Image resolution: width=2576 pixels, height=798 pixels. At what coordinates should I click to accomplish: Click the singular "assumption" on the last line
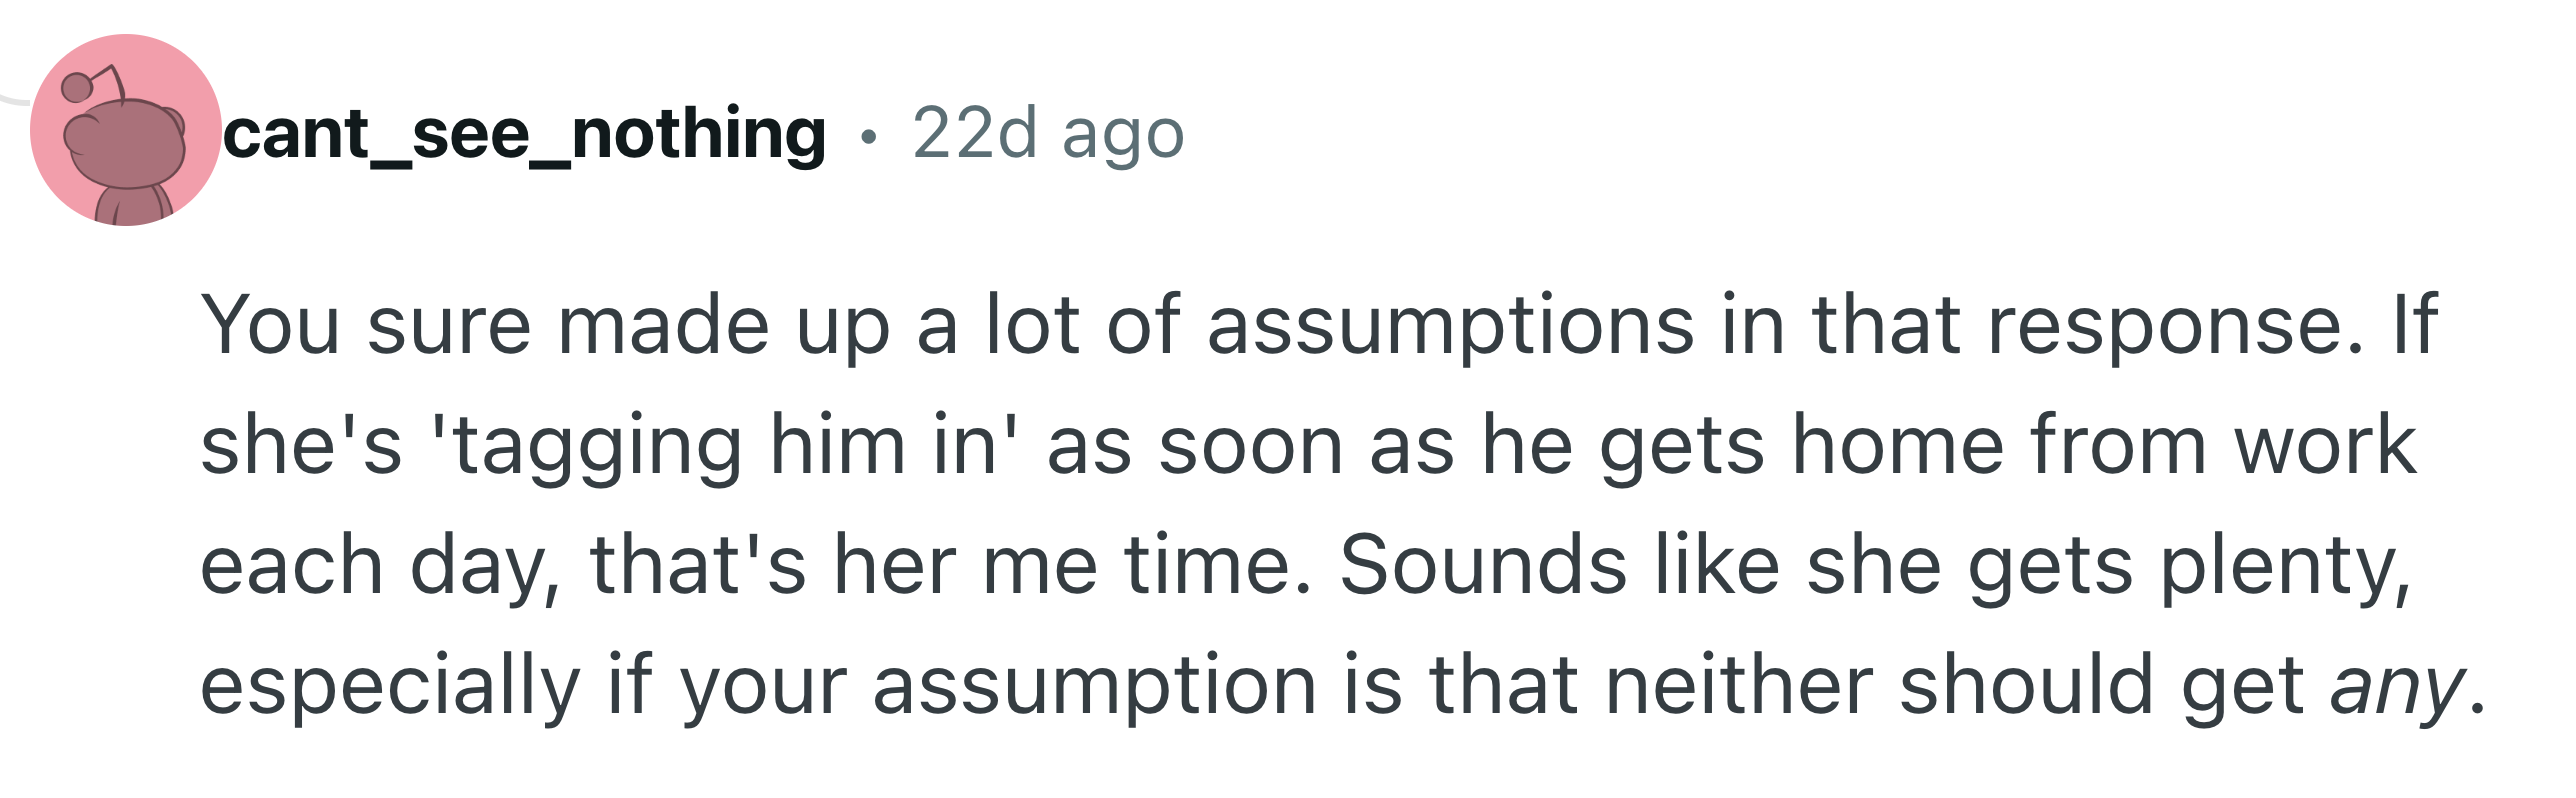(x=1094, y=686)
